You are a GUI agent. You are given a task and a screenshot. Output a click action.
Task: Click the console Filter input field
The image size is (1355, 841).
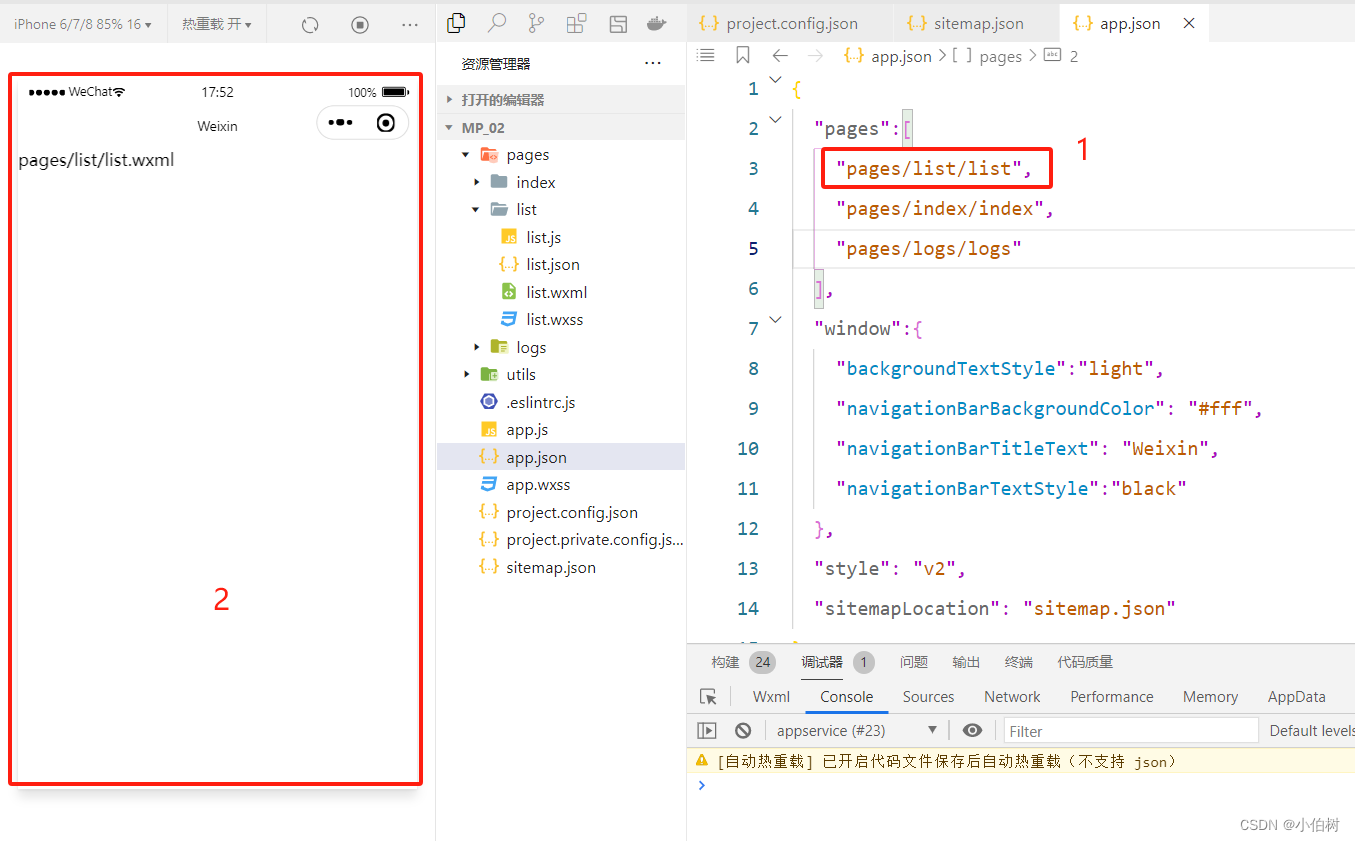coord(1130,730)
